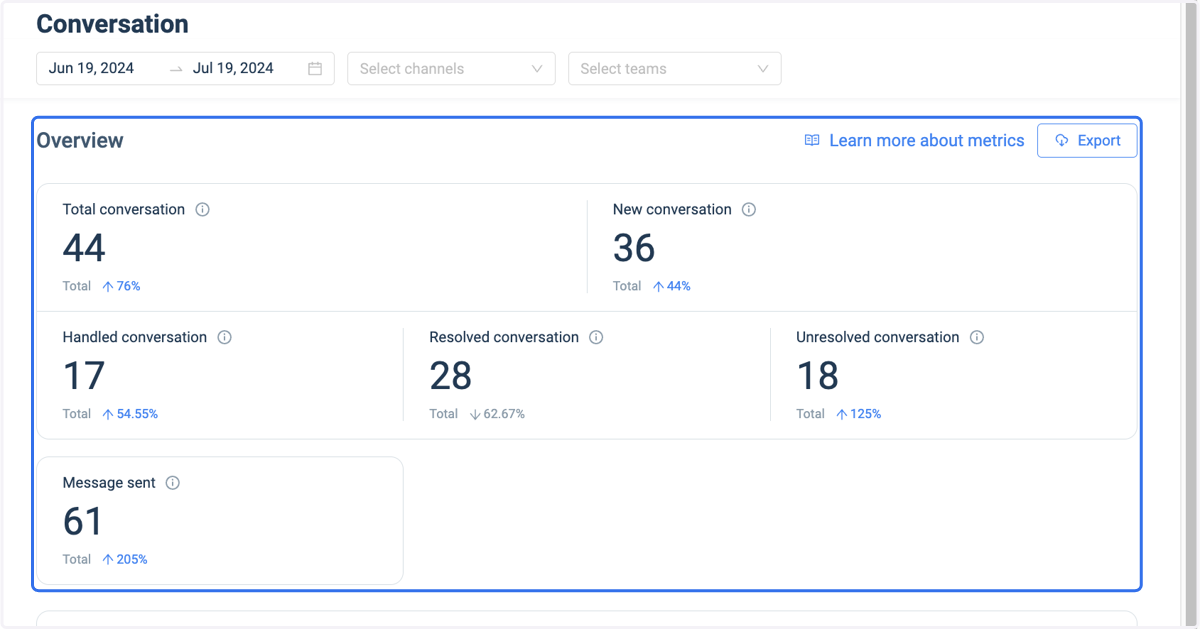Click the Overview section heading
The width and height of the screenshot is (1200, 629).
tap(80, 141)
